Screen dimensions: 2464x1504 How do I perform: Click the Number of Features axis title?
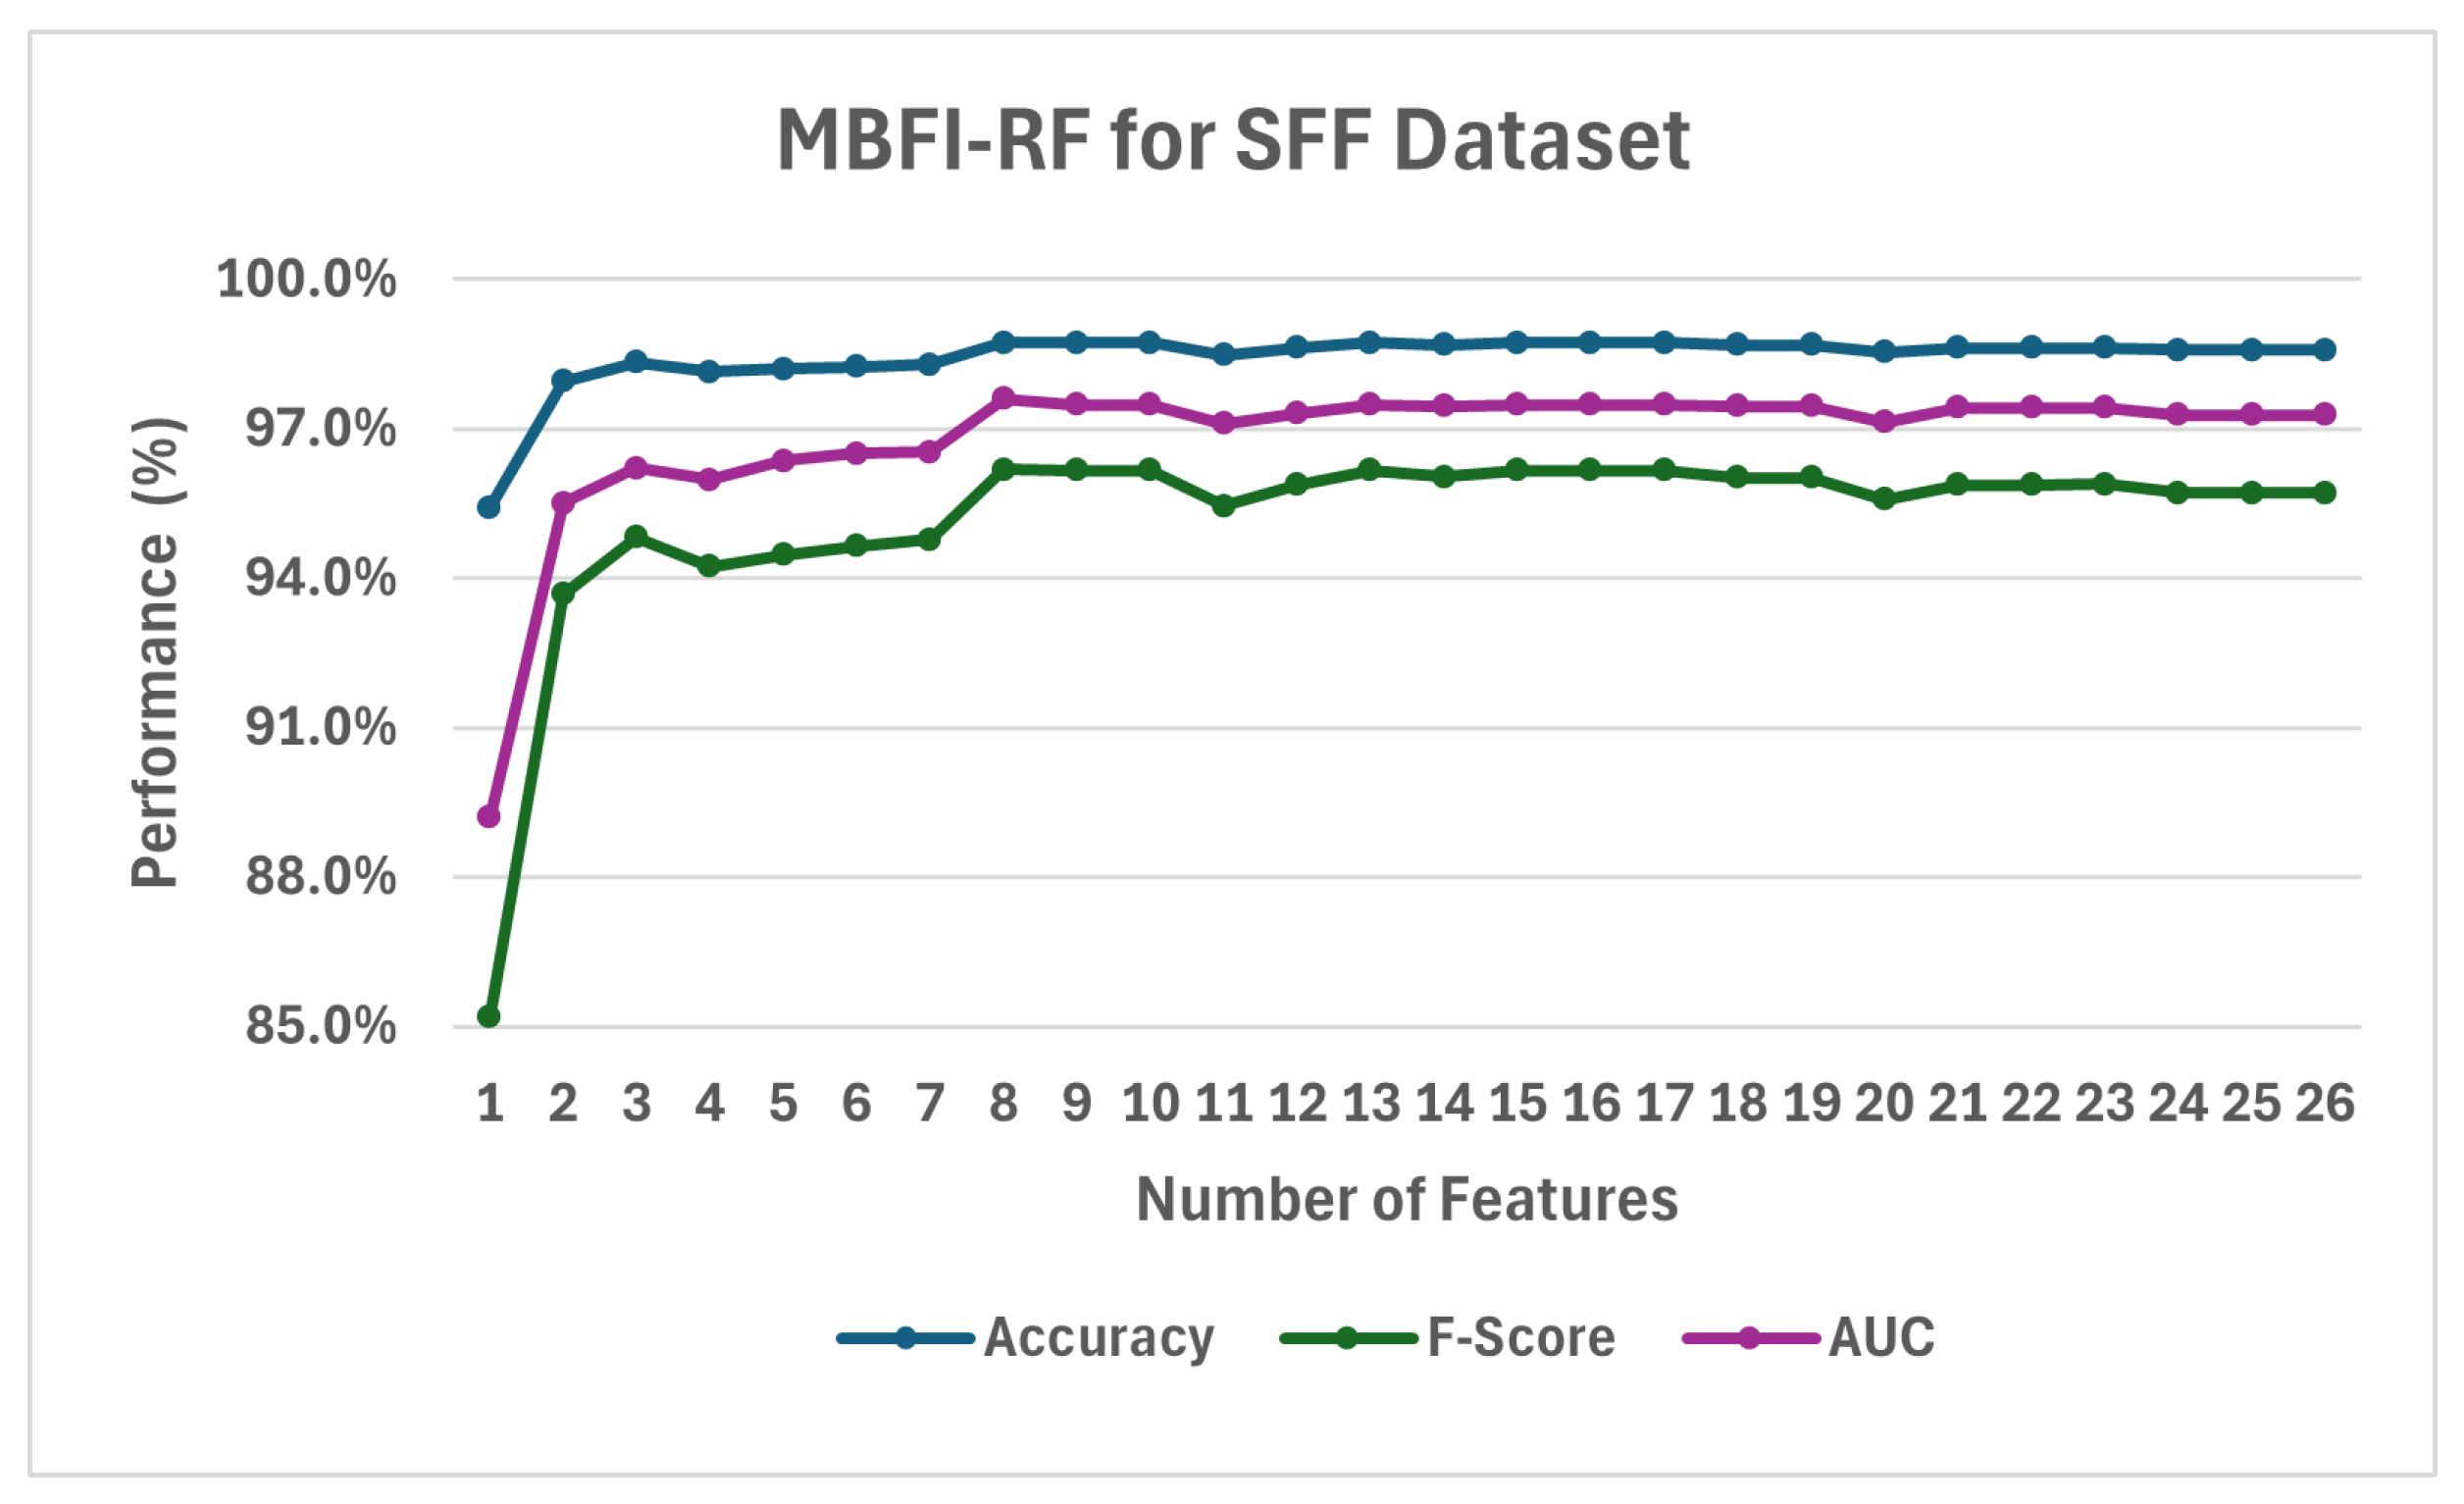coord(1407,1199)
